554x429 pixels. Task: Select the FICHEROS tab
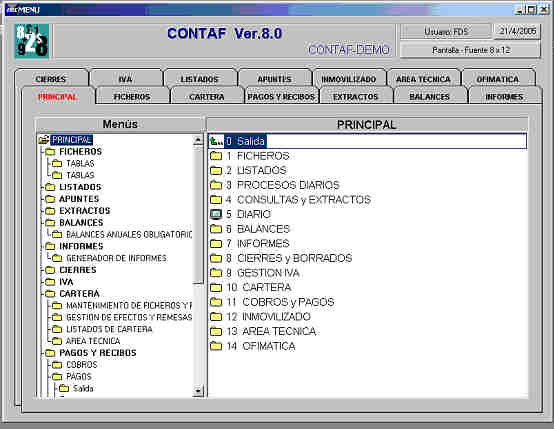[132, 96]
